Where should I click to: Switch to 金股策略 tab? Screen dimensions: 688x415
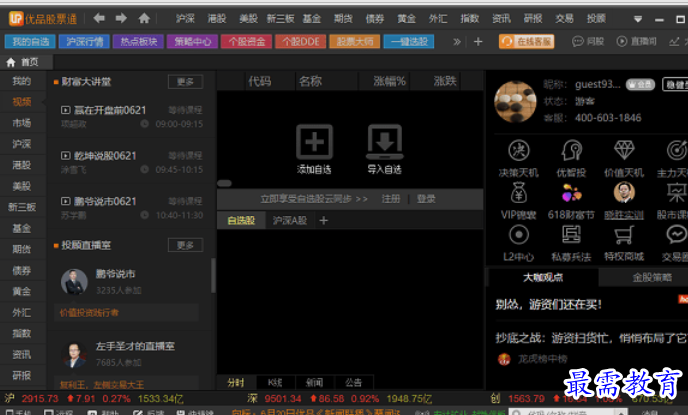(x=652, y=277)
